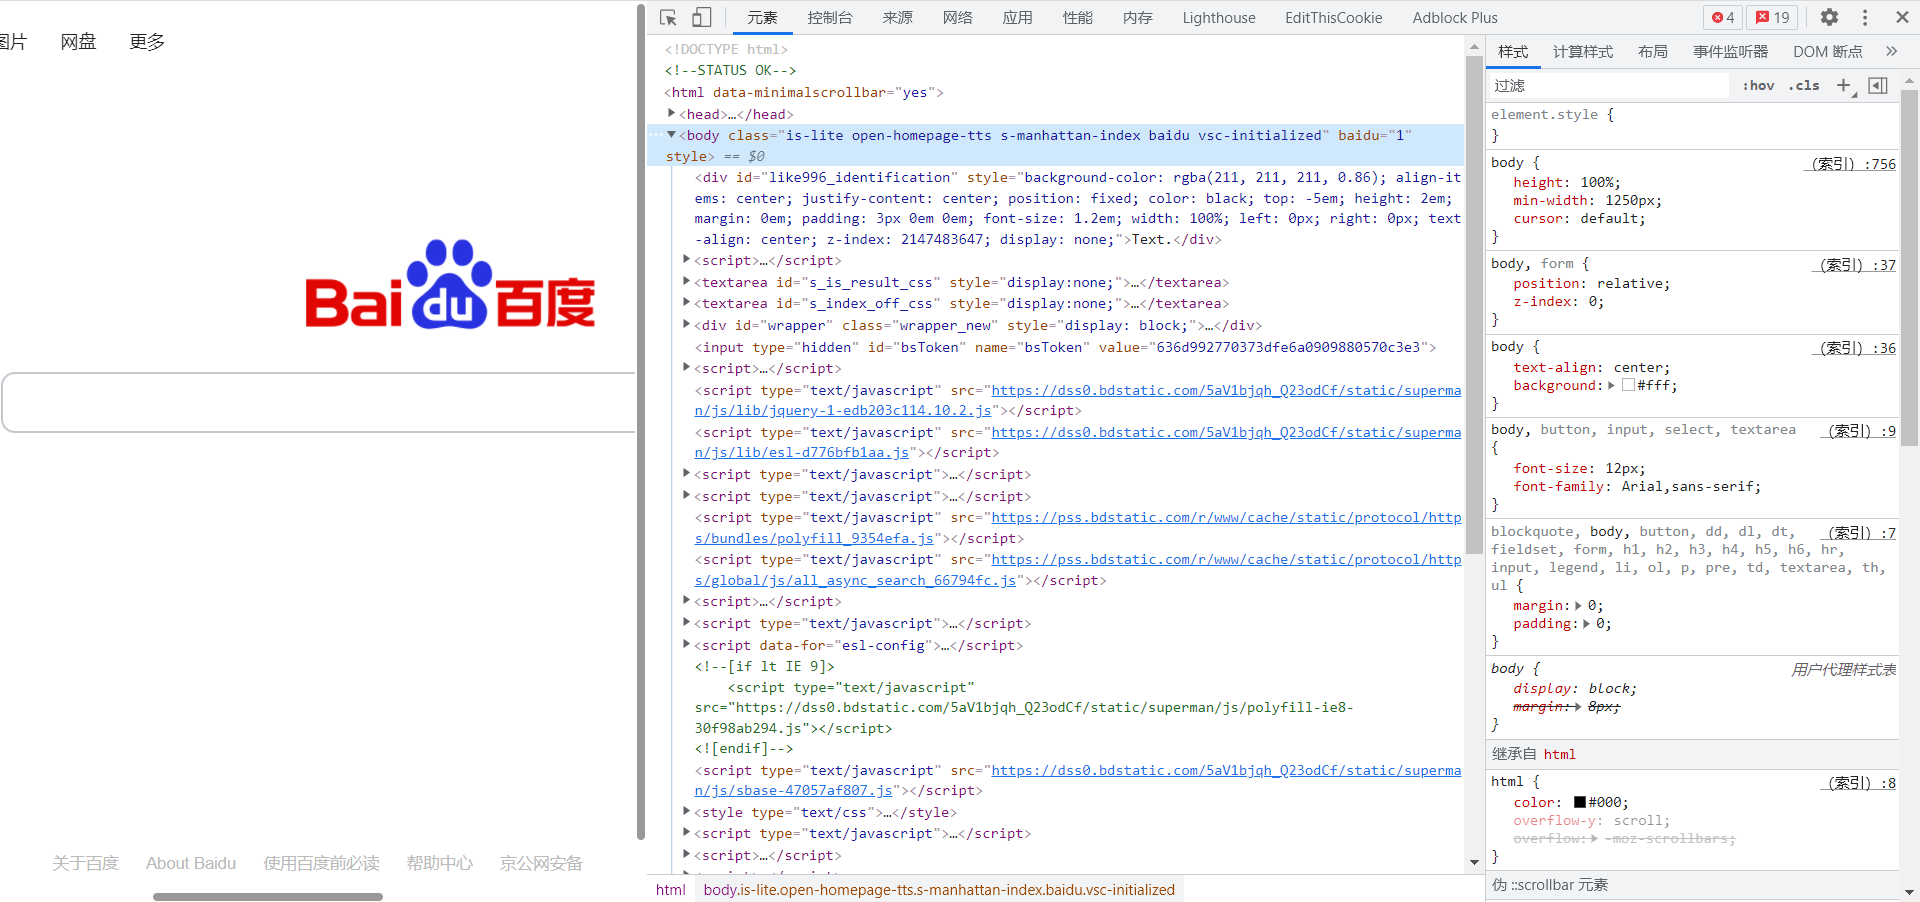The width and height of the screenshot is (1920, 902).
Task: Open the 性能 (Performance) tab
Action: 1077,18
